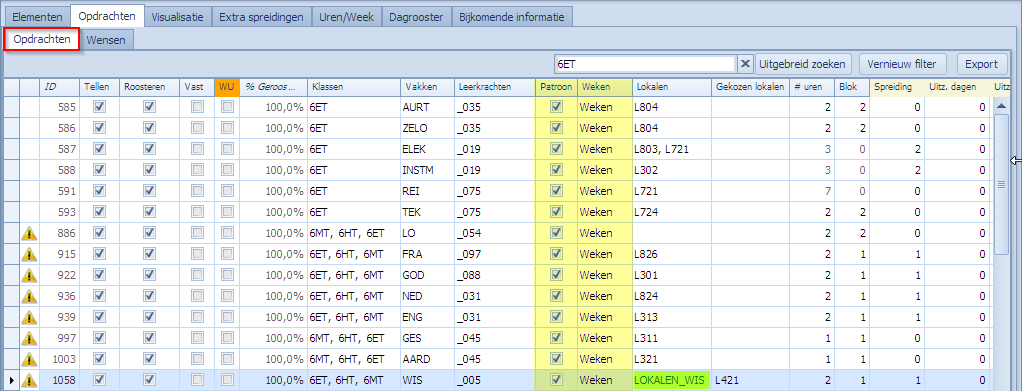Toggle Tellen checkbox for row 585
The image size is (1022, 391).
pos(99,106)
